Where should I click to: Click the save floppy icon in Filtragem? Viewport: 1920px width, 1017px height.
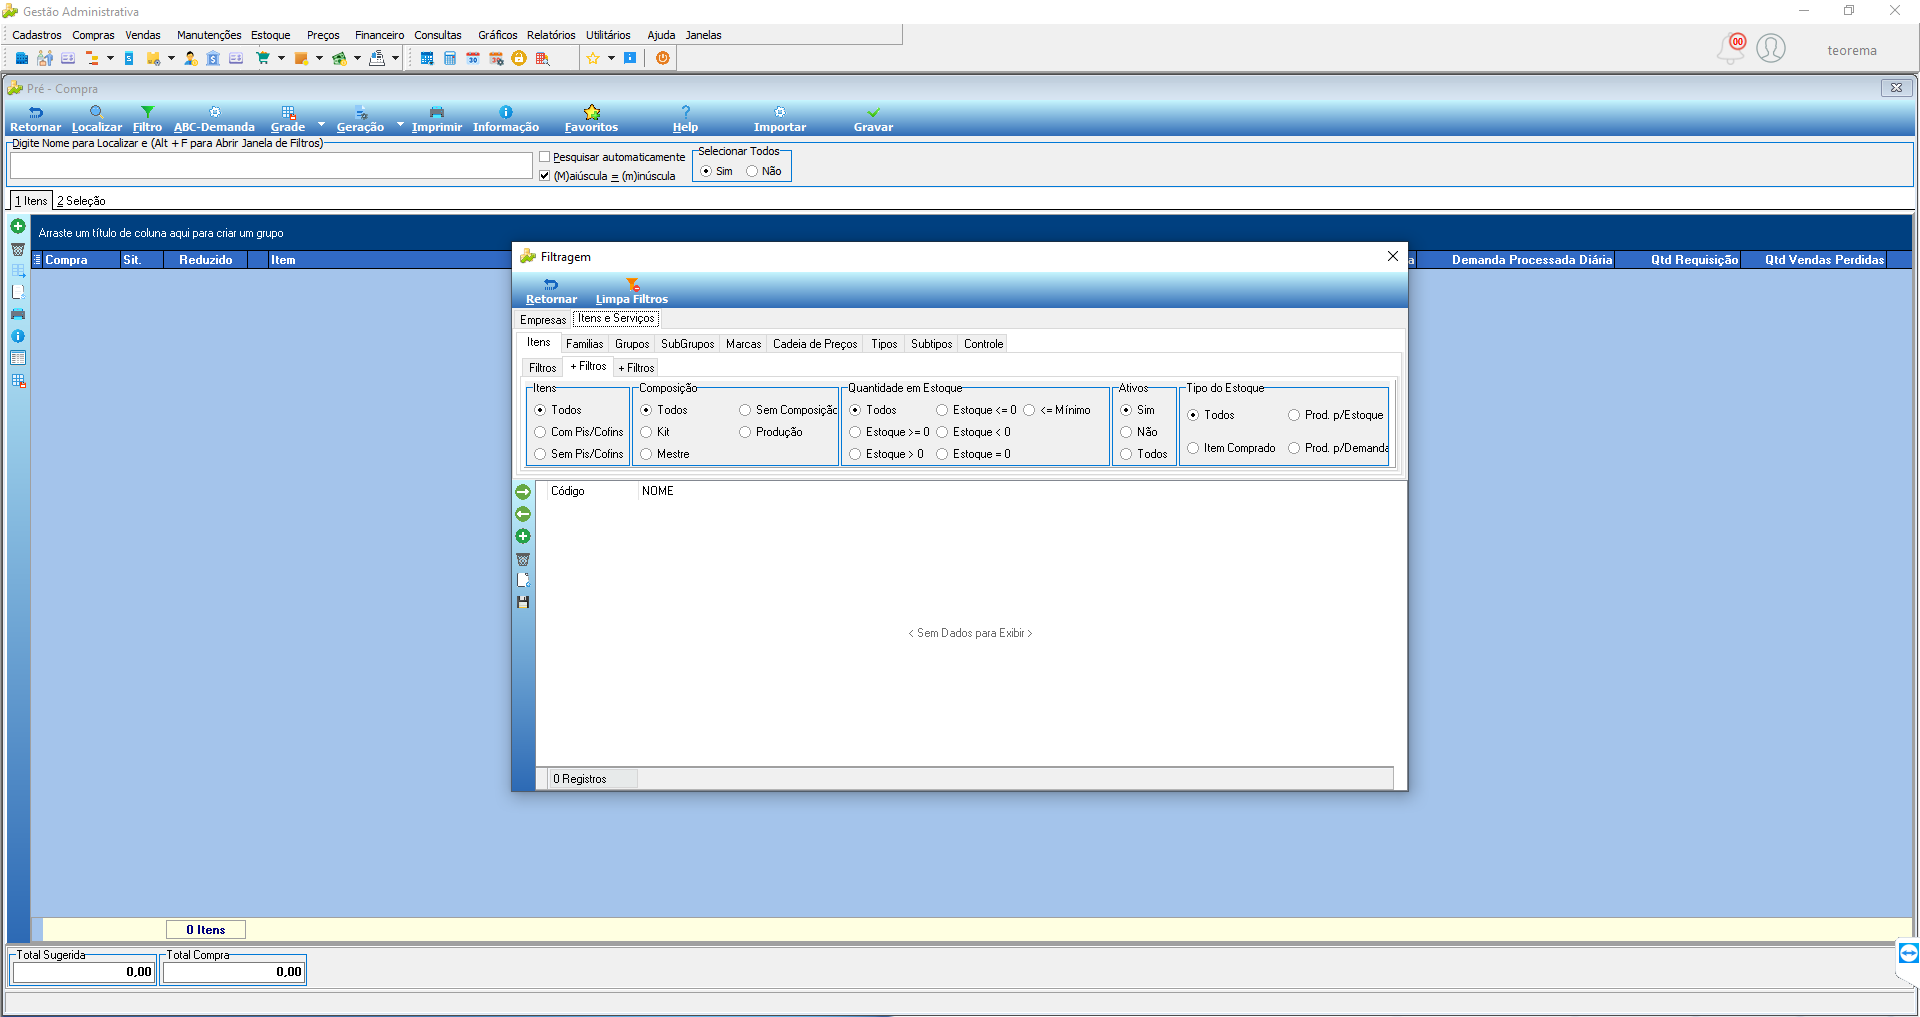(x=523, y=602)
